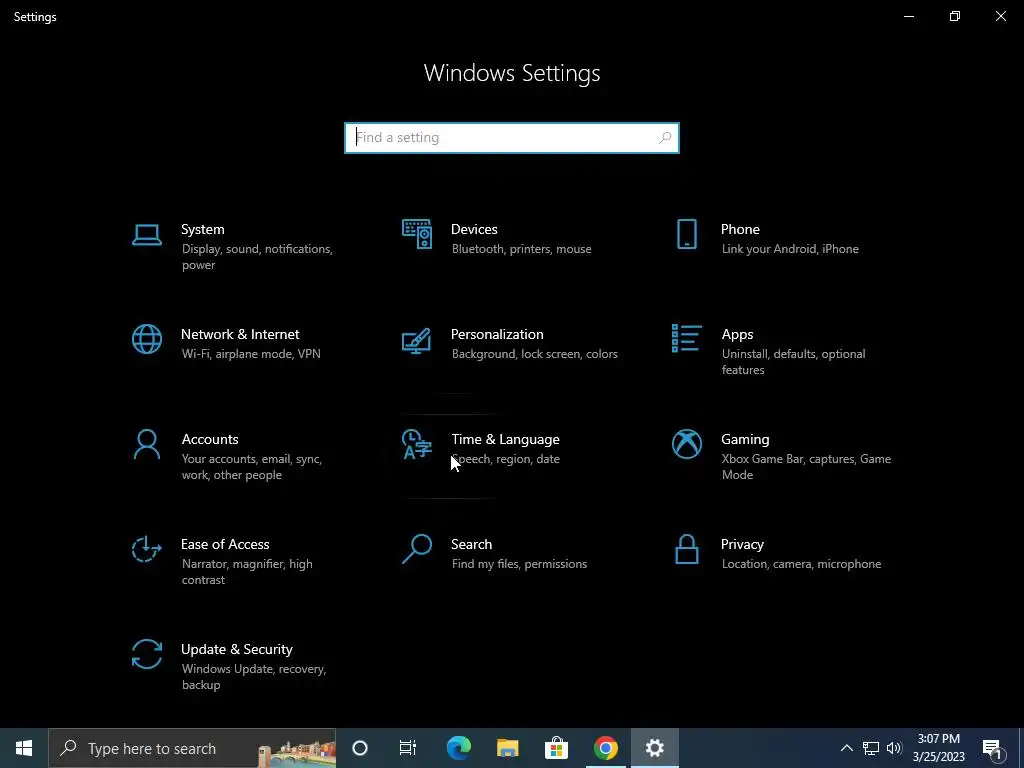Open the Personalization paintbrush icon
This screenshot has width=1024, height=768.
(x=417, y=341)
